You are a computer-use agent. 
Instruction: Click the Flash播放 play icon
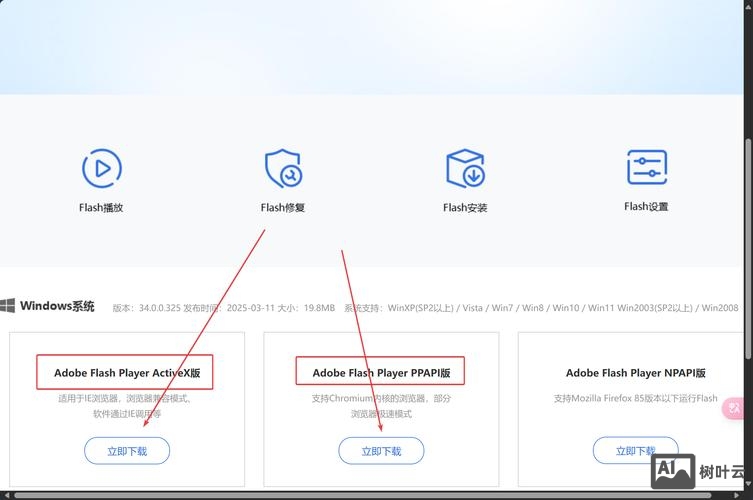tap(101, 168)
